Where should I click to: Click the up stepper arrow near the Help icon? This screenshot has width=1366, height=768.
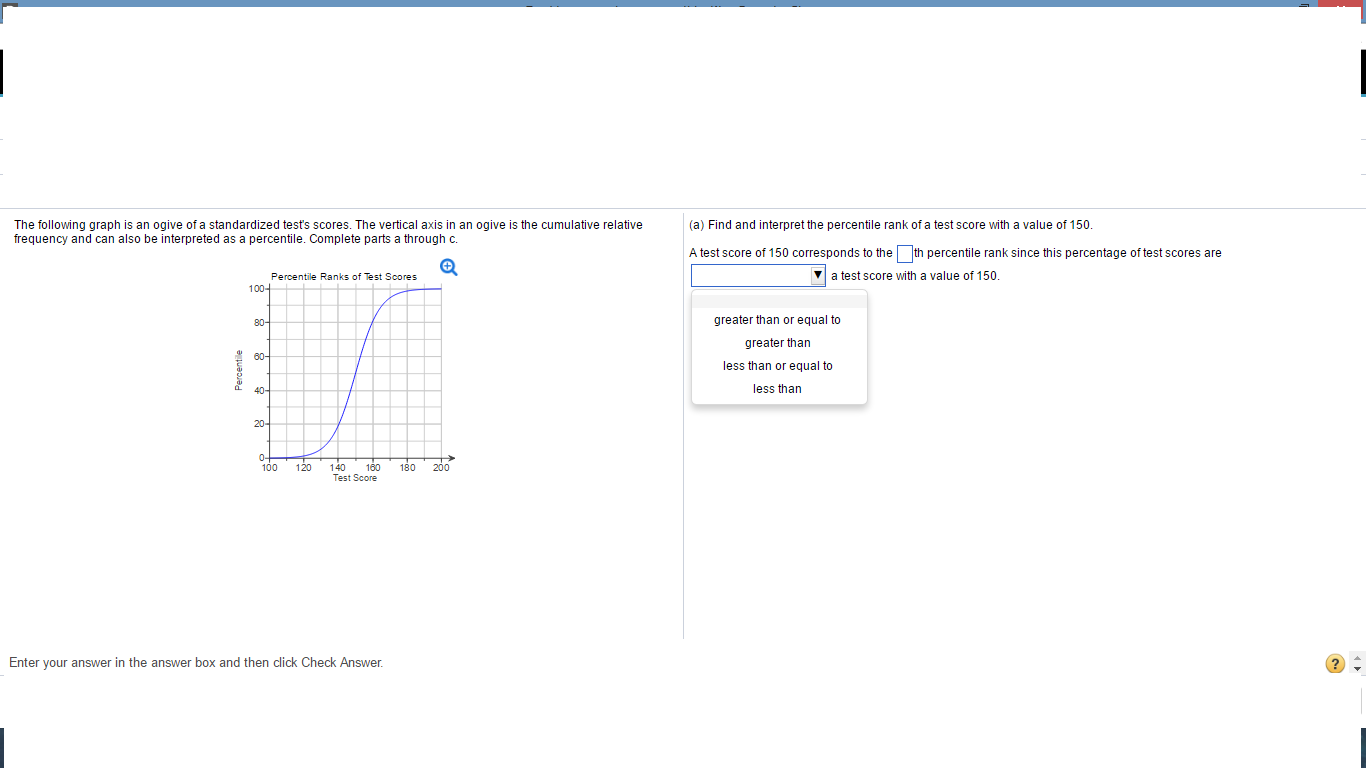pyautogui.click(x=1356, y=658)
